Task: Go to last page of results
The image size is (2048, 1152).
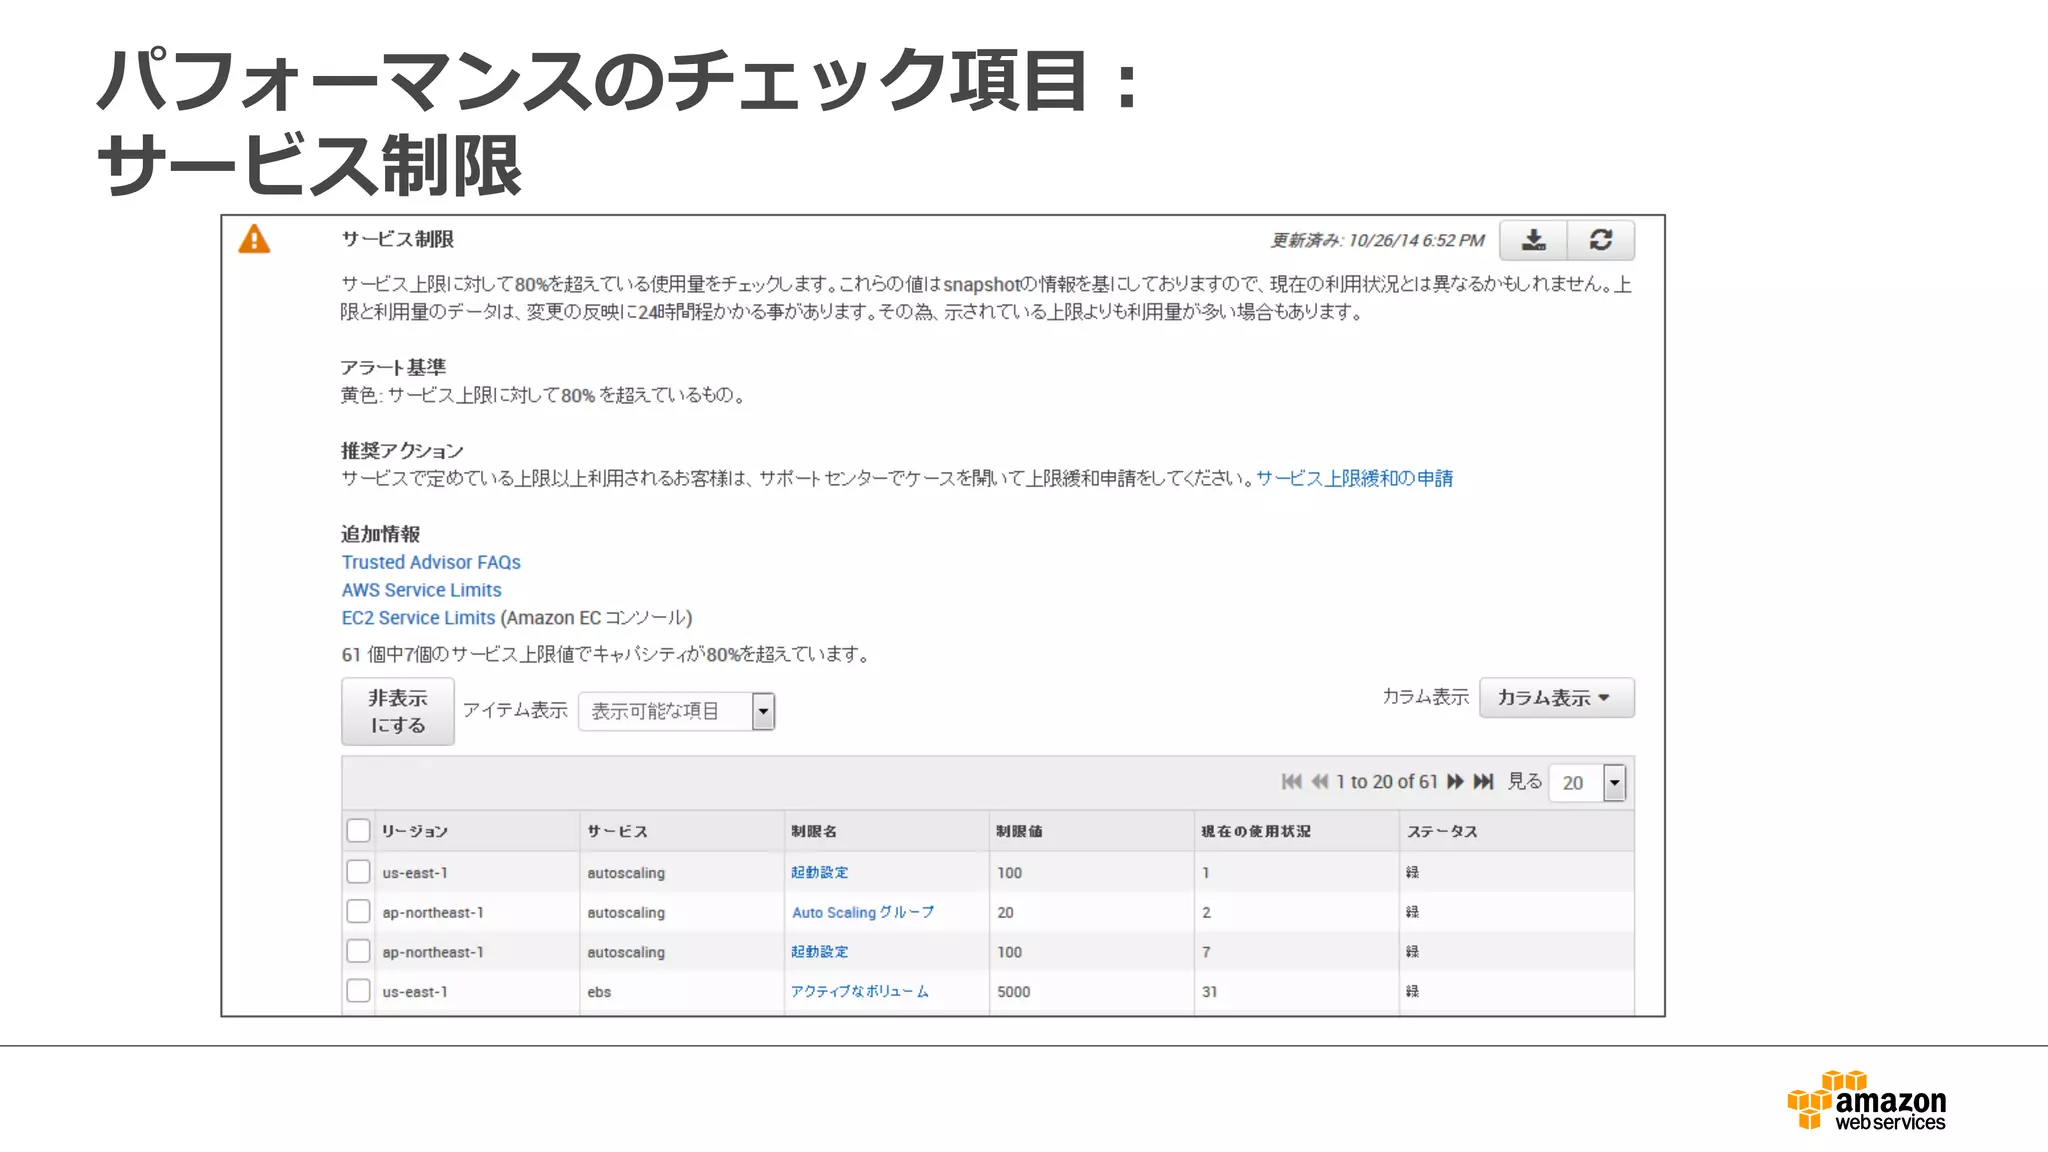Action: 1483,782
